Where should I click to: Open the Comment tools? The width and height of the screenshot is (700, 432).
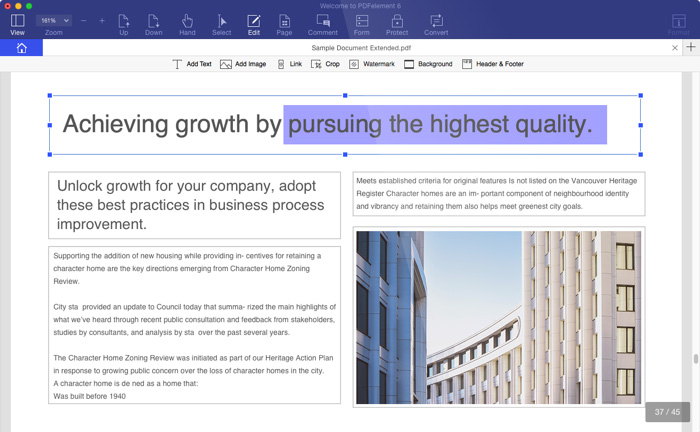coord(323,25)
